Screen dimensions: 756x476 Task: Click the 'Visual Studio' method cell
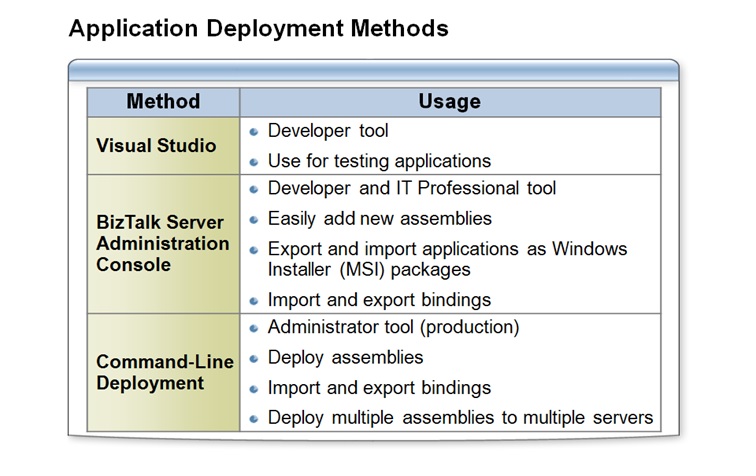click(163, 146)
